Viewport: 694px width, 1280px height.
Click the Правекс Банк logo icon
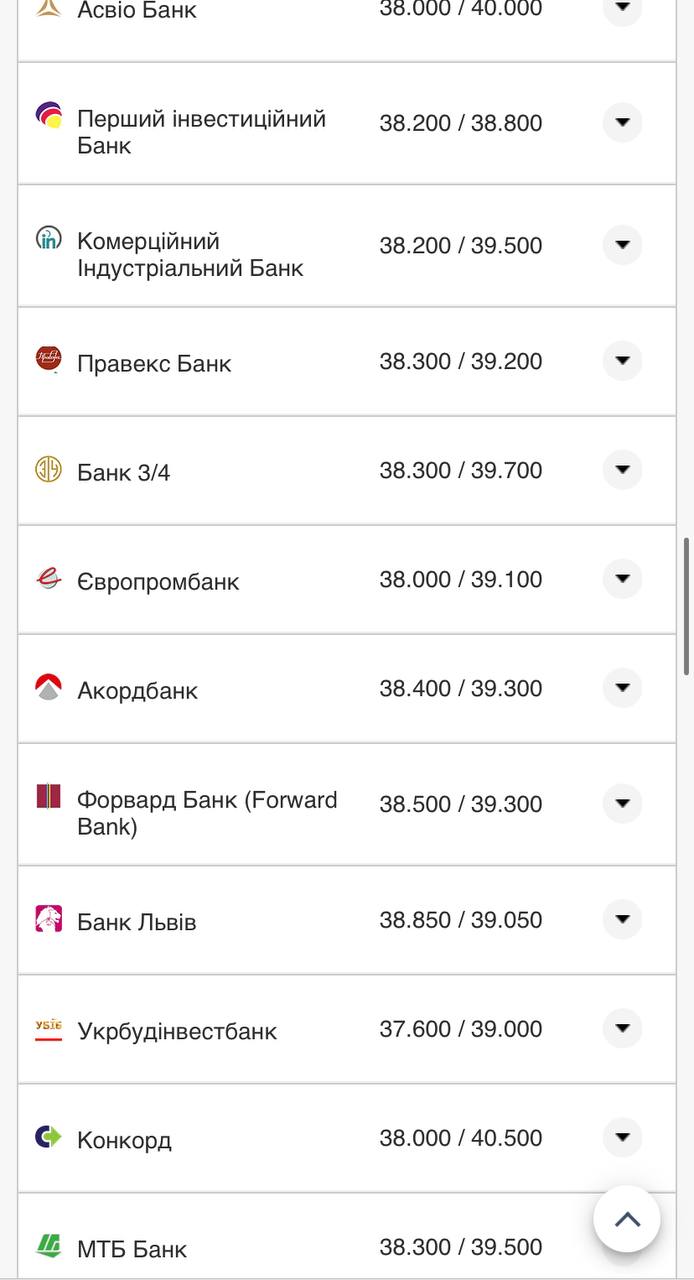coord(48,358)
